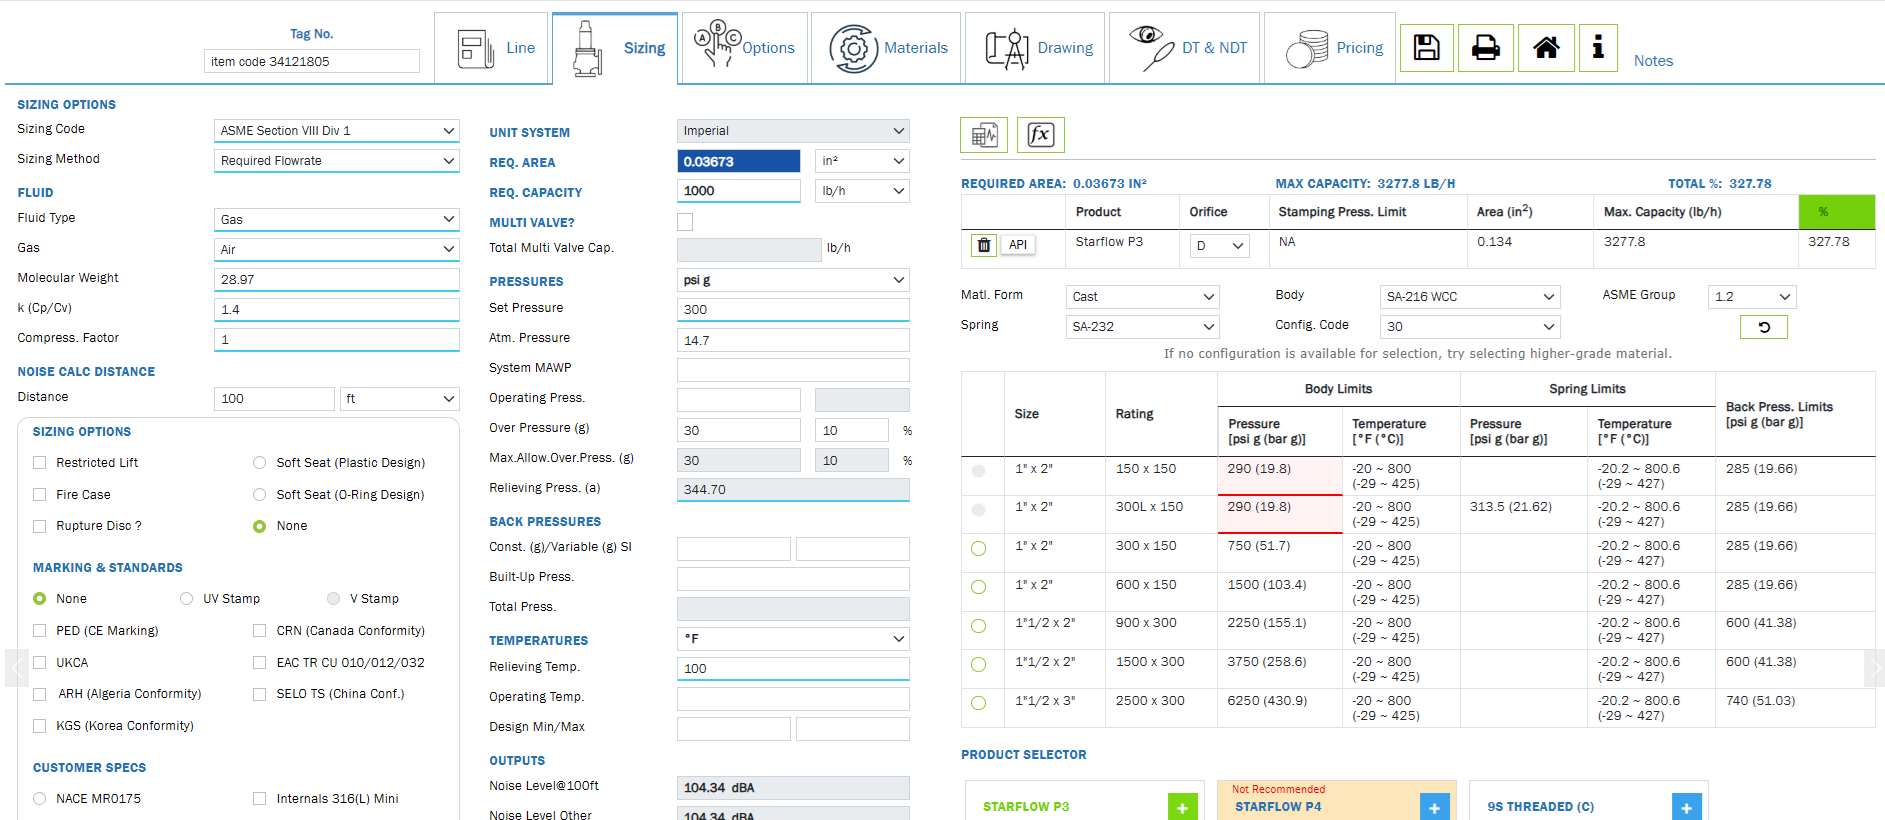The width and height of the screenshot is (1885, 820).
Task: Click the Molecular Weight field
Action: pos(337,280)
